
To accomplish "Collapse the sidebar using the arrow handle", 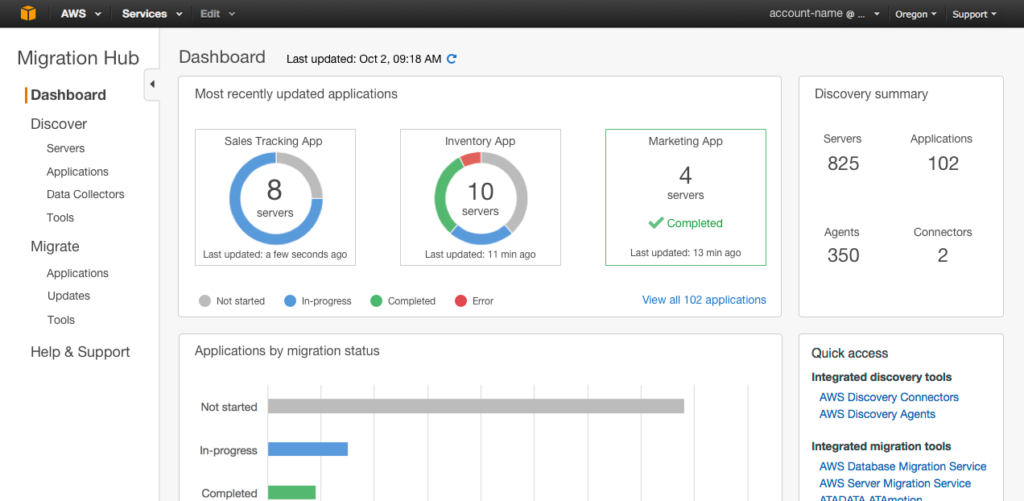I will (x=152, y=84).
